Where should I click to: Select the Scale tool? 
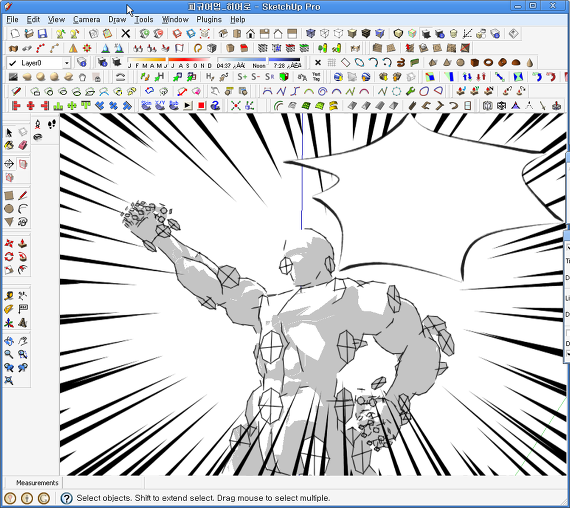click(9, 270)
